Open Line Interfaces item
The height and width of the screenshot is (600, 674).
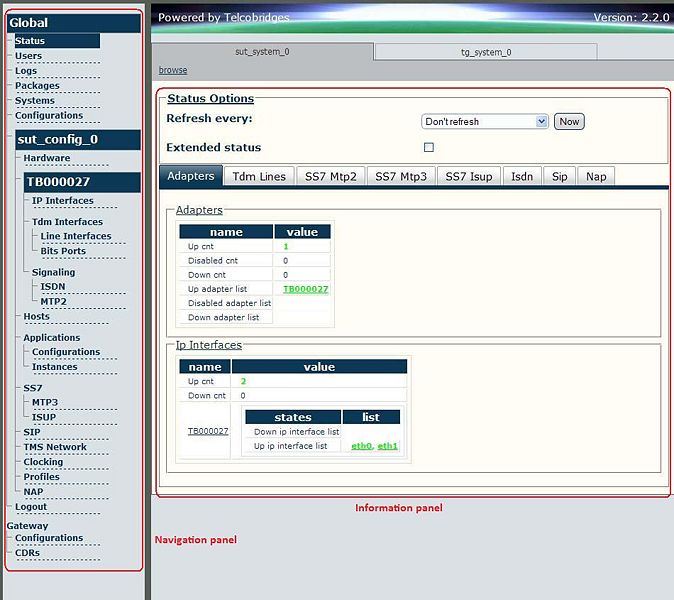(x=76, y=236)
